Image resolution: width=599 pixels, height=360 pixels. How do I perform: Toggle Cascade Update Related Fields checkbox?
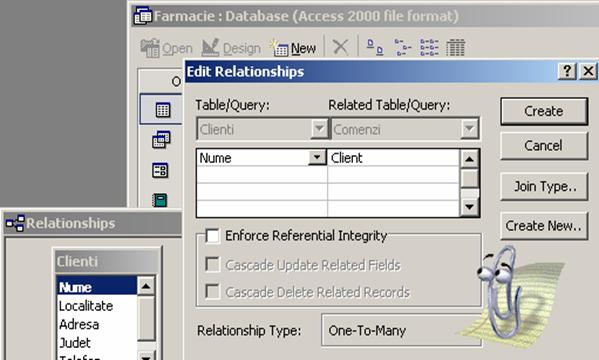coord(212,264)
